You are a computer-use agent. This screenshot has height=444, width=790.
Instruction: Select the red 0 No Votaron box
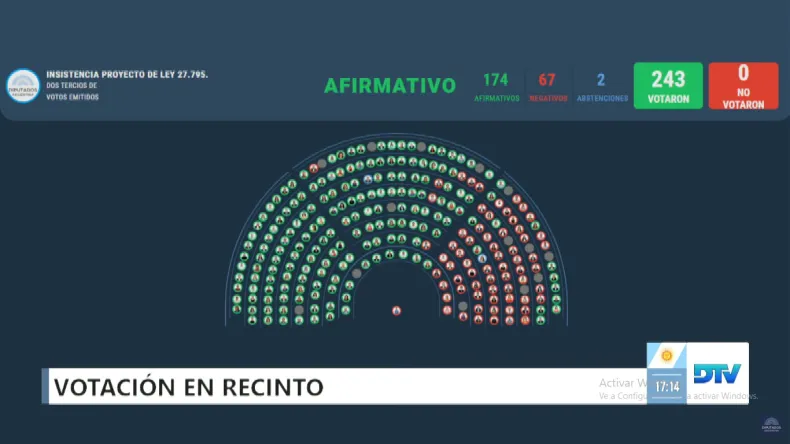pyautogui.click(x=743, y=86)
